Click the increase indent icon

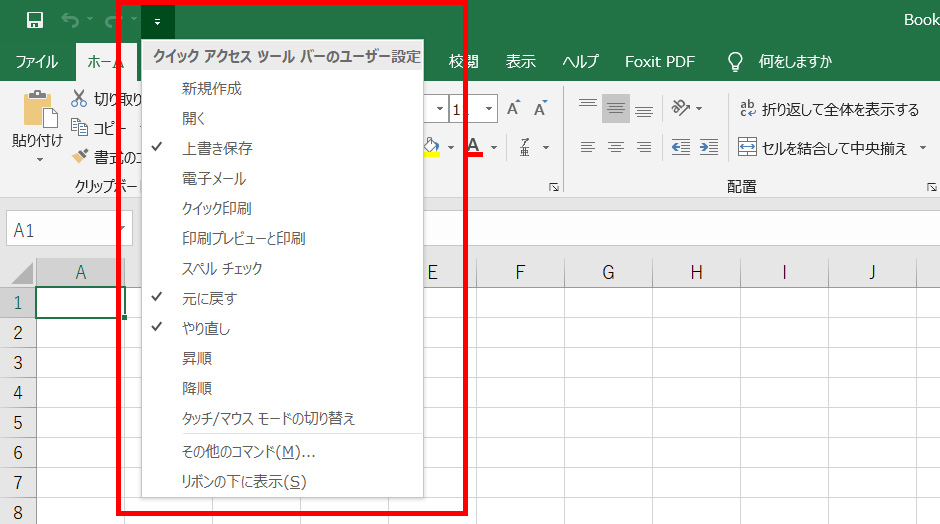point(709,147)
